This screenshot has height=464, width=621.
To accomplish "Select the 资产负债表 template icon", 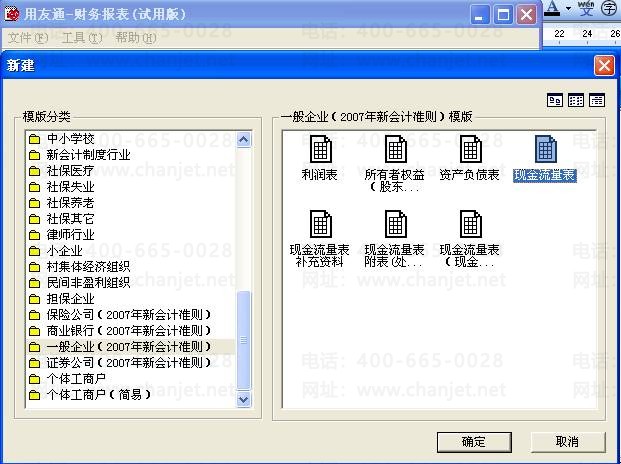I will point(470,149).
